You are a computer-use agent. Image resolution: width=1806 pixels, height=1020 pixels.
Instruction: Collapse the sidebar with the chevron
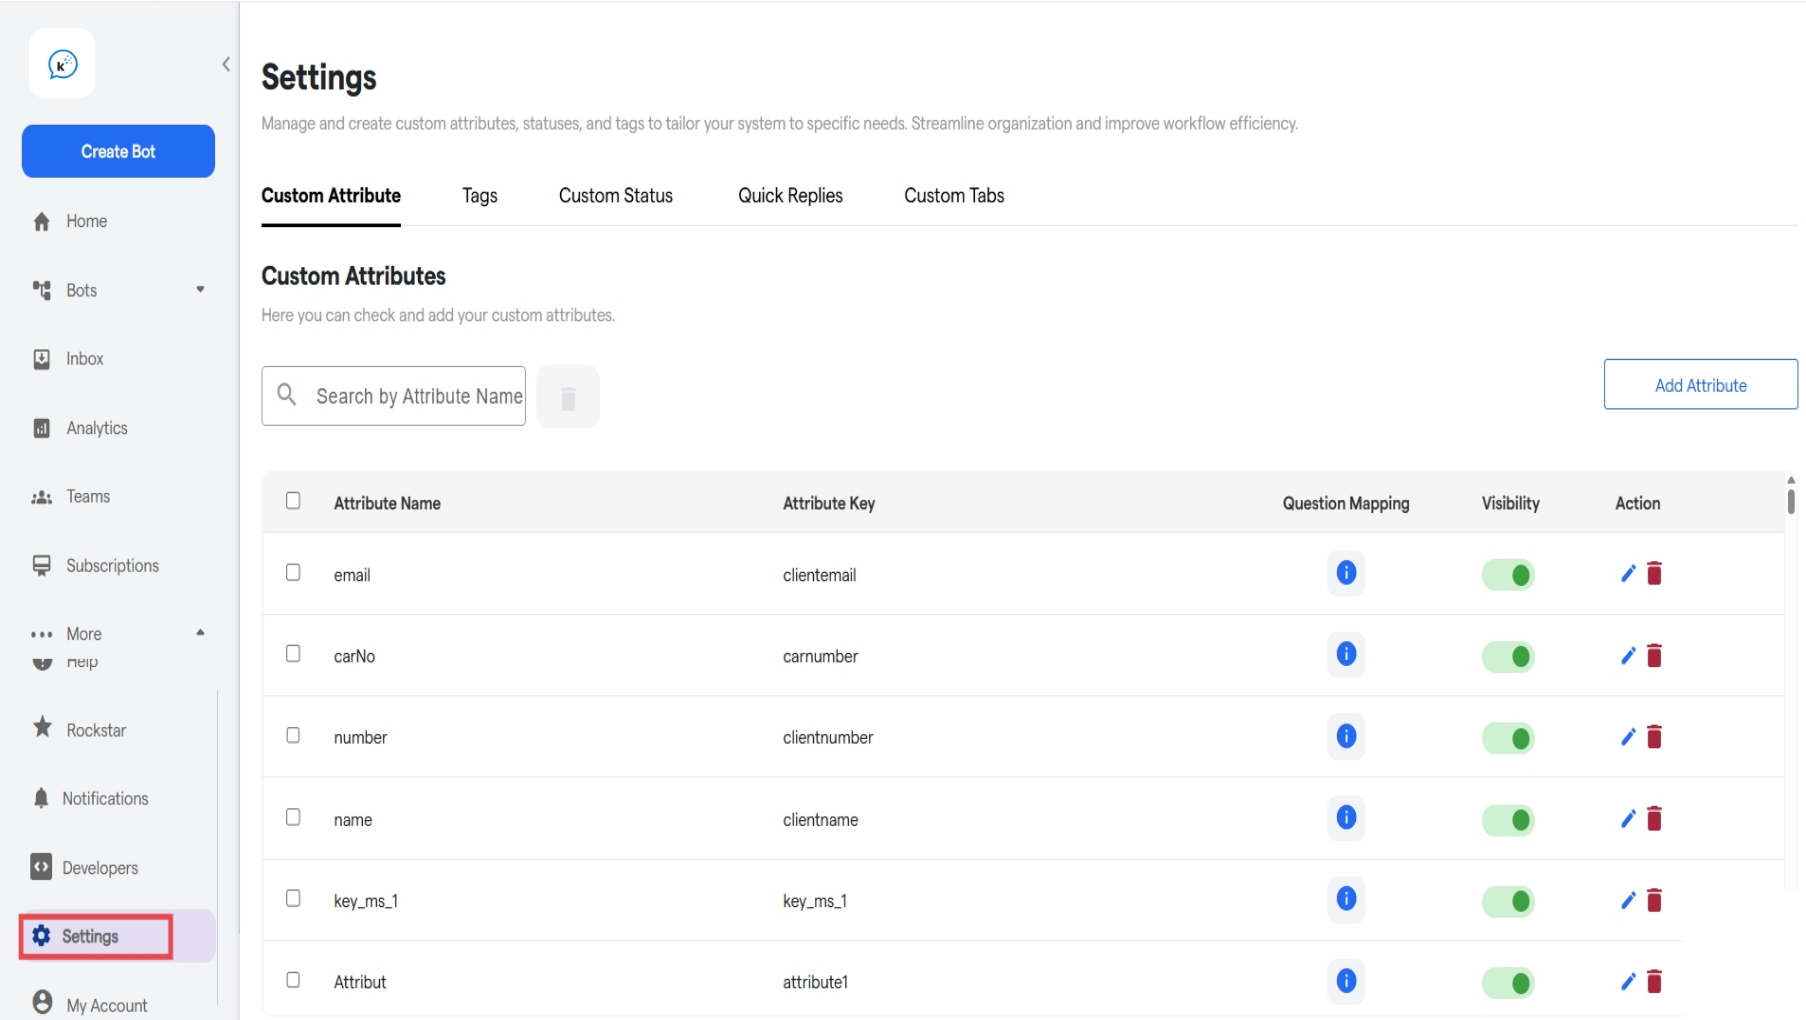[225, 63]
